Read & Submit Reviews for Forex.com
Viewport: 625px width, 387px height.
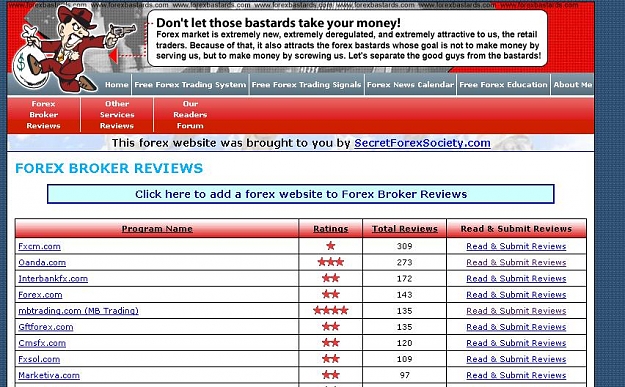pyautogui.click(x=516, y=295)
